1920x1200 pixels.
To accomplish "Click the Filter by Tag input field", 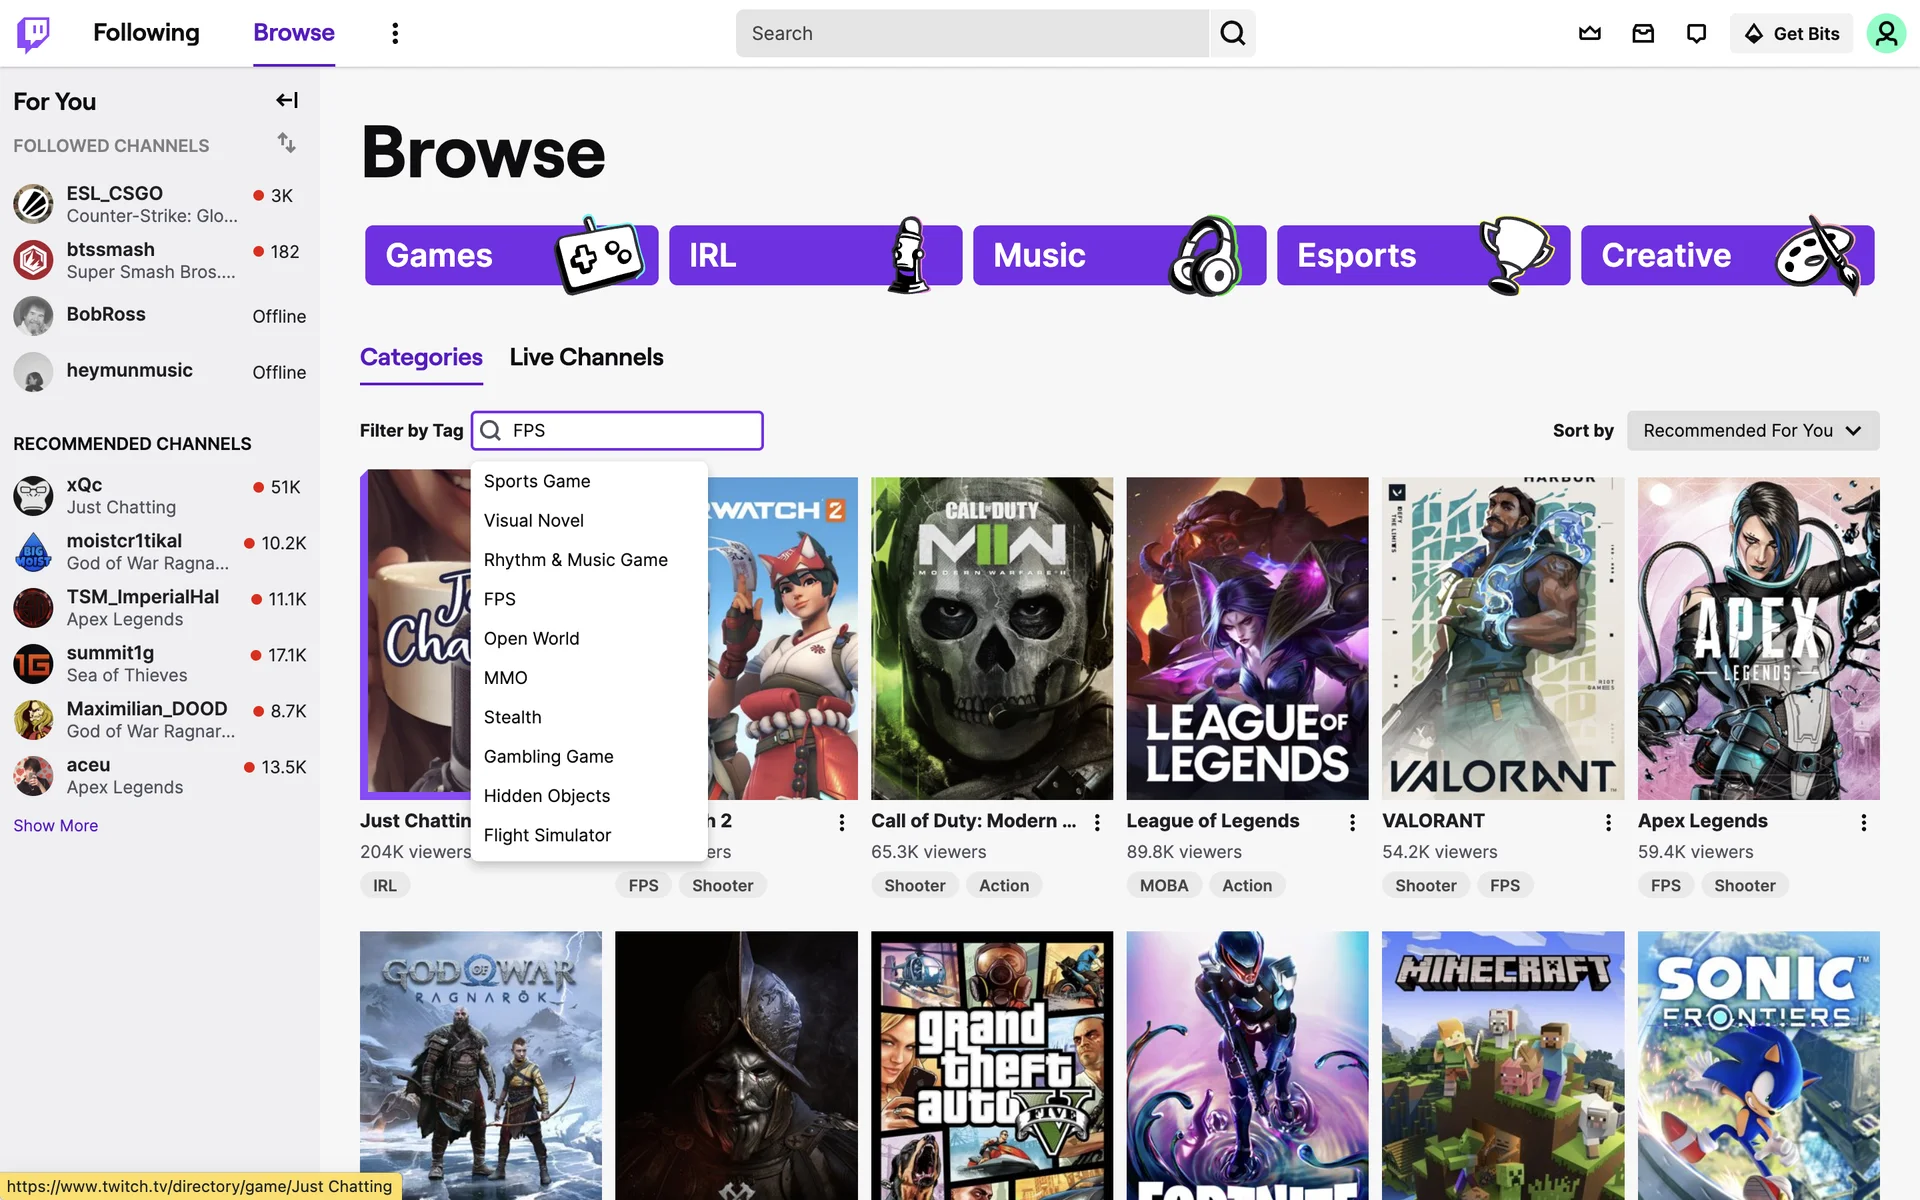I will (x=630, y=430).
